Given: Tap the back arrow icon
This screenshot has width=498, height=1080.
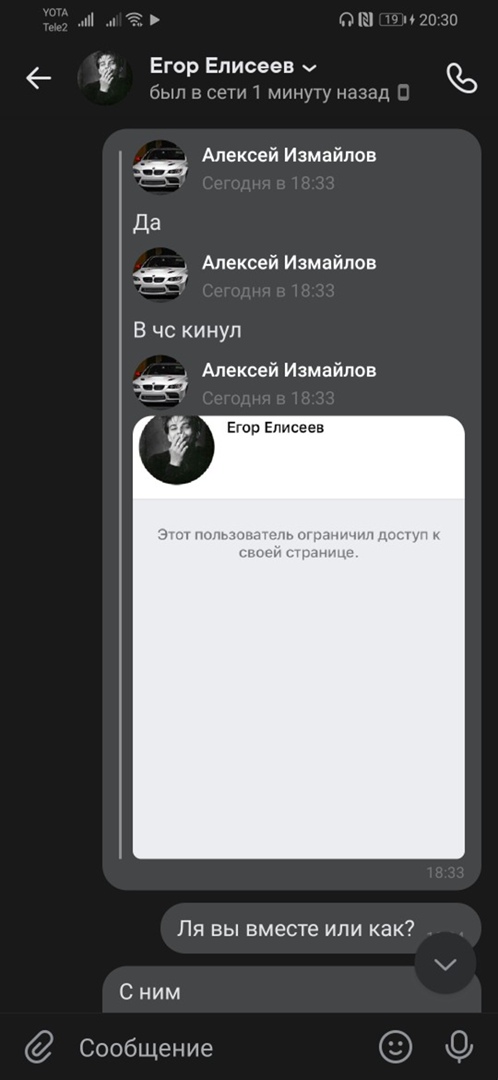Looking at the screenshot, I should [x=39, y=79].
